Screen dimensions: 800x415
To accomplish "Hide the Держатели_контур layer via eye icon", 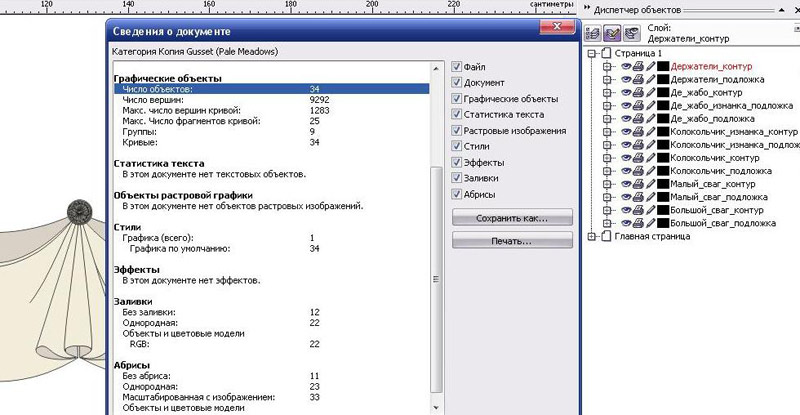I will point(624,67).
